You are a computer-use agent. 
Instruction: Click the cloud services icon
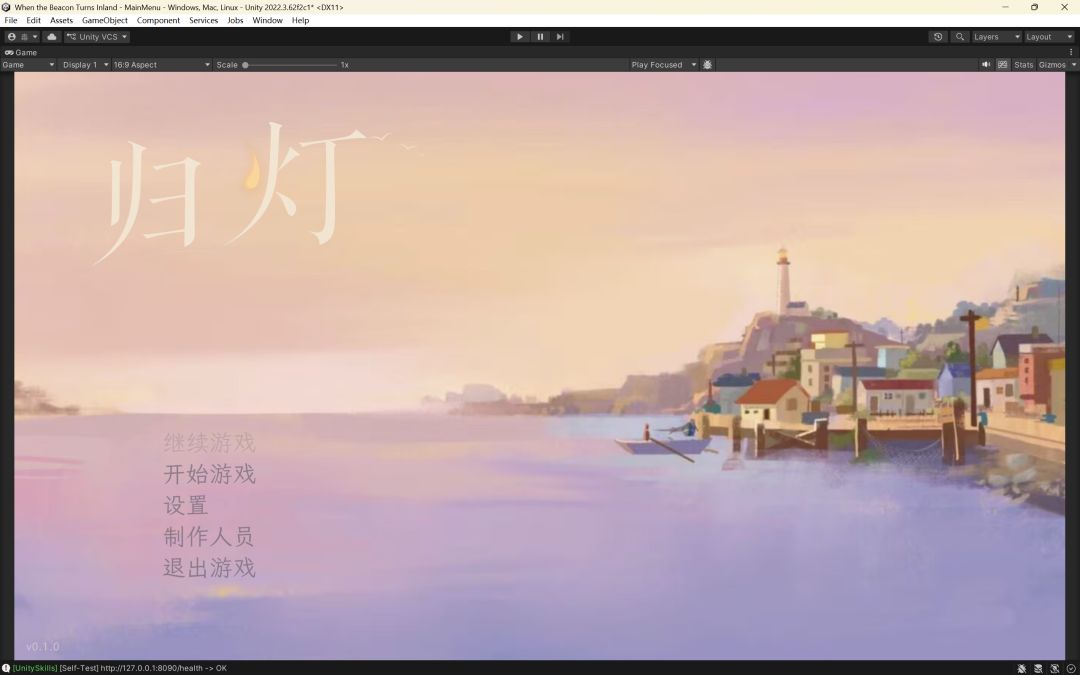[52, 37]
